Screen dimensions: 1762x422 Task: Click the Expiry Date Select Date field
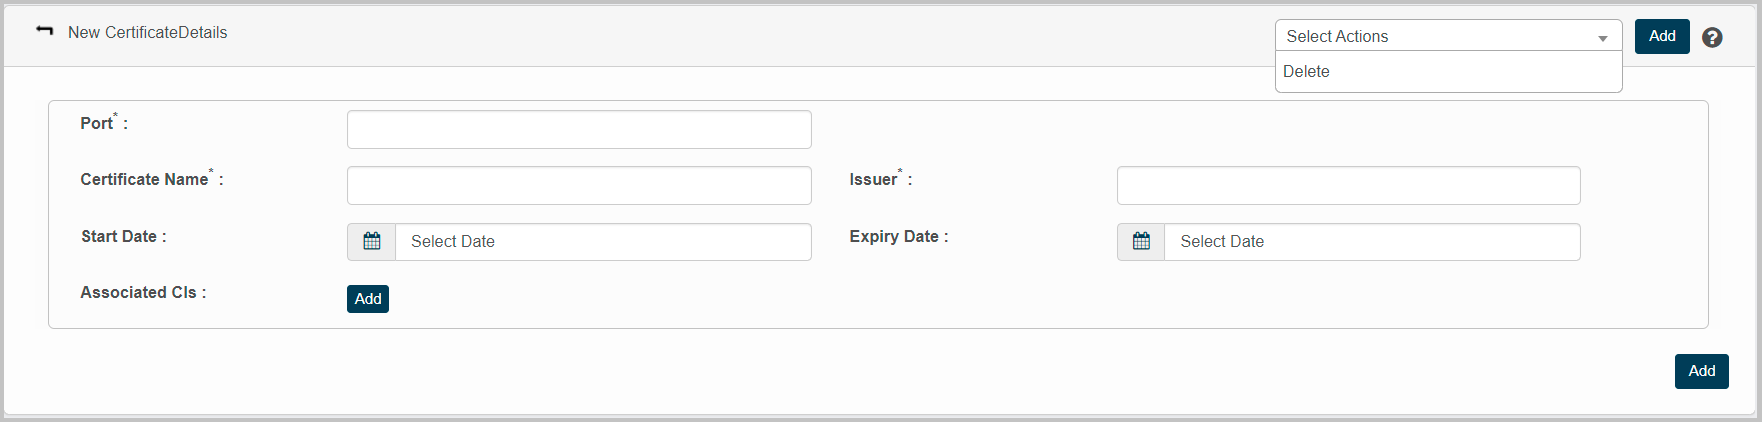(x=1372, y=242)
